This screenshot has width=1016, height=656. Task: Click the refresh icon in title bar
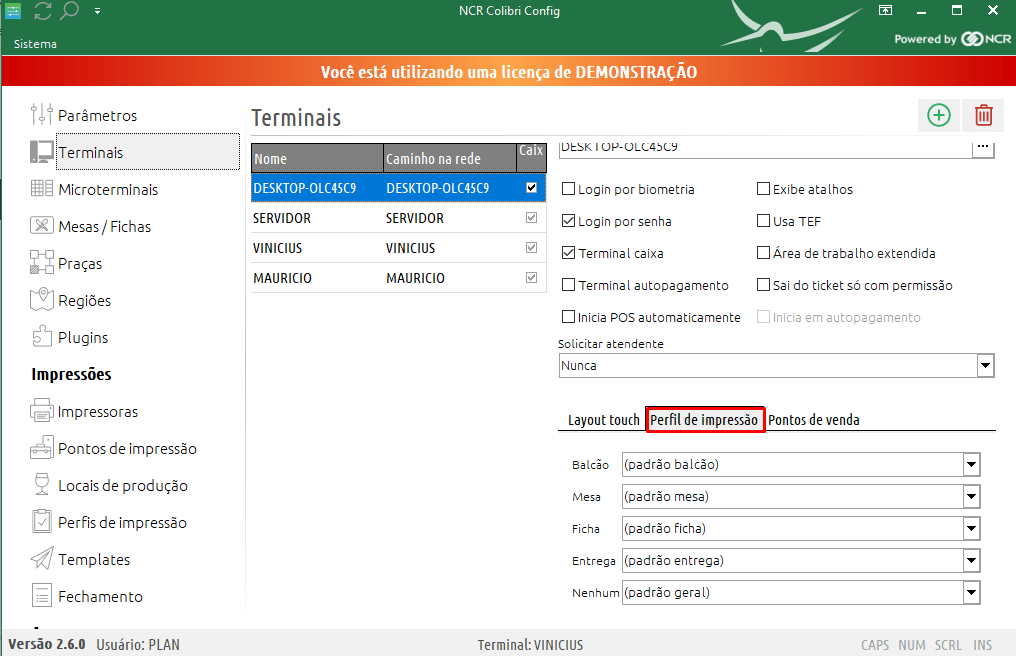[43, 11]
